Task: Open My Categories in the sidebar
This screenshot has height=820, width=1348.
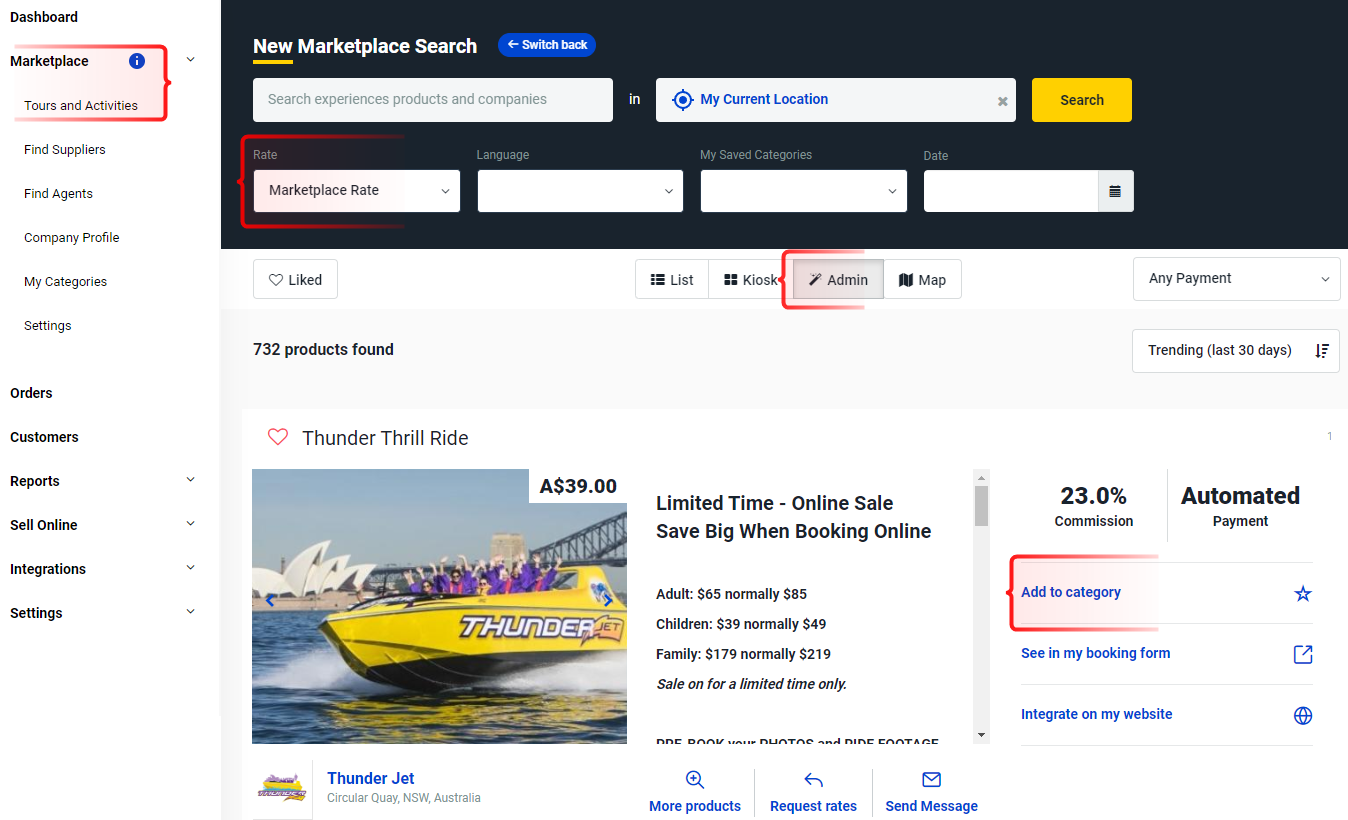Action: click(x=65, y=281)
